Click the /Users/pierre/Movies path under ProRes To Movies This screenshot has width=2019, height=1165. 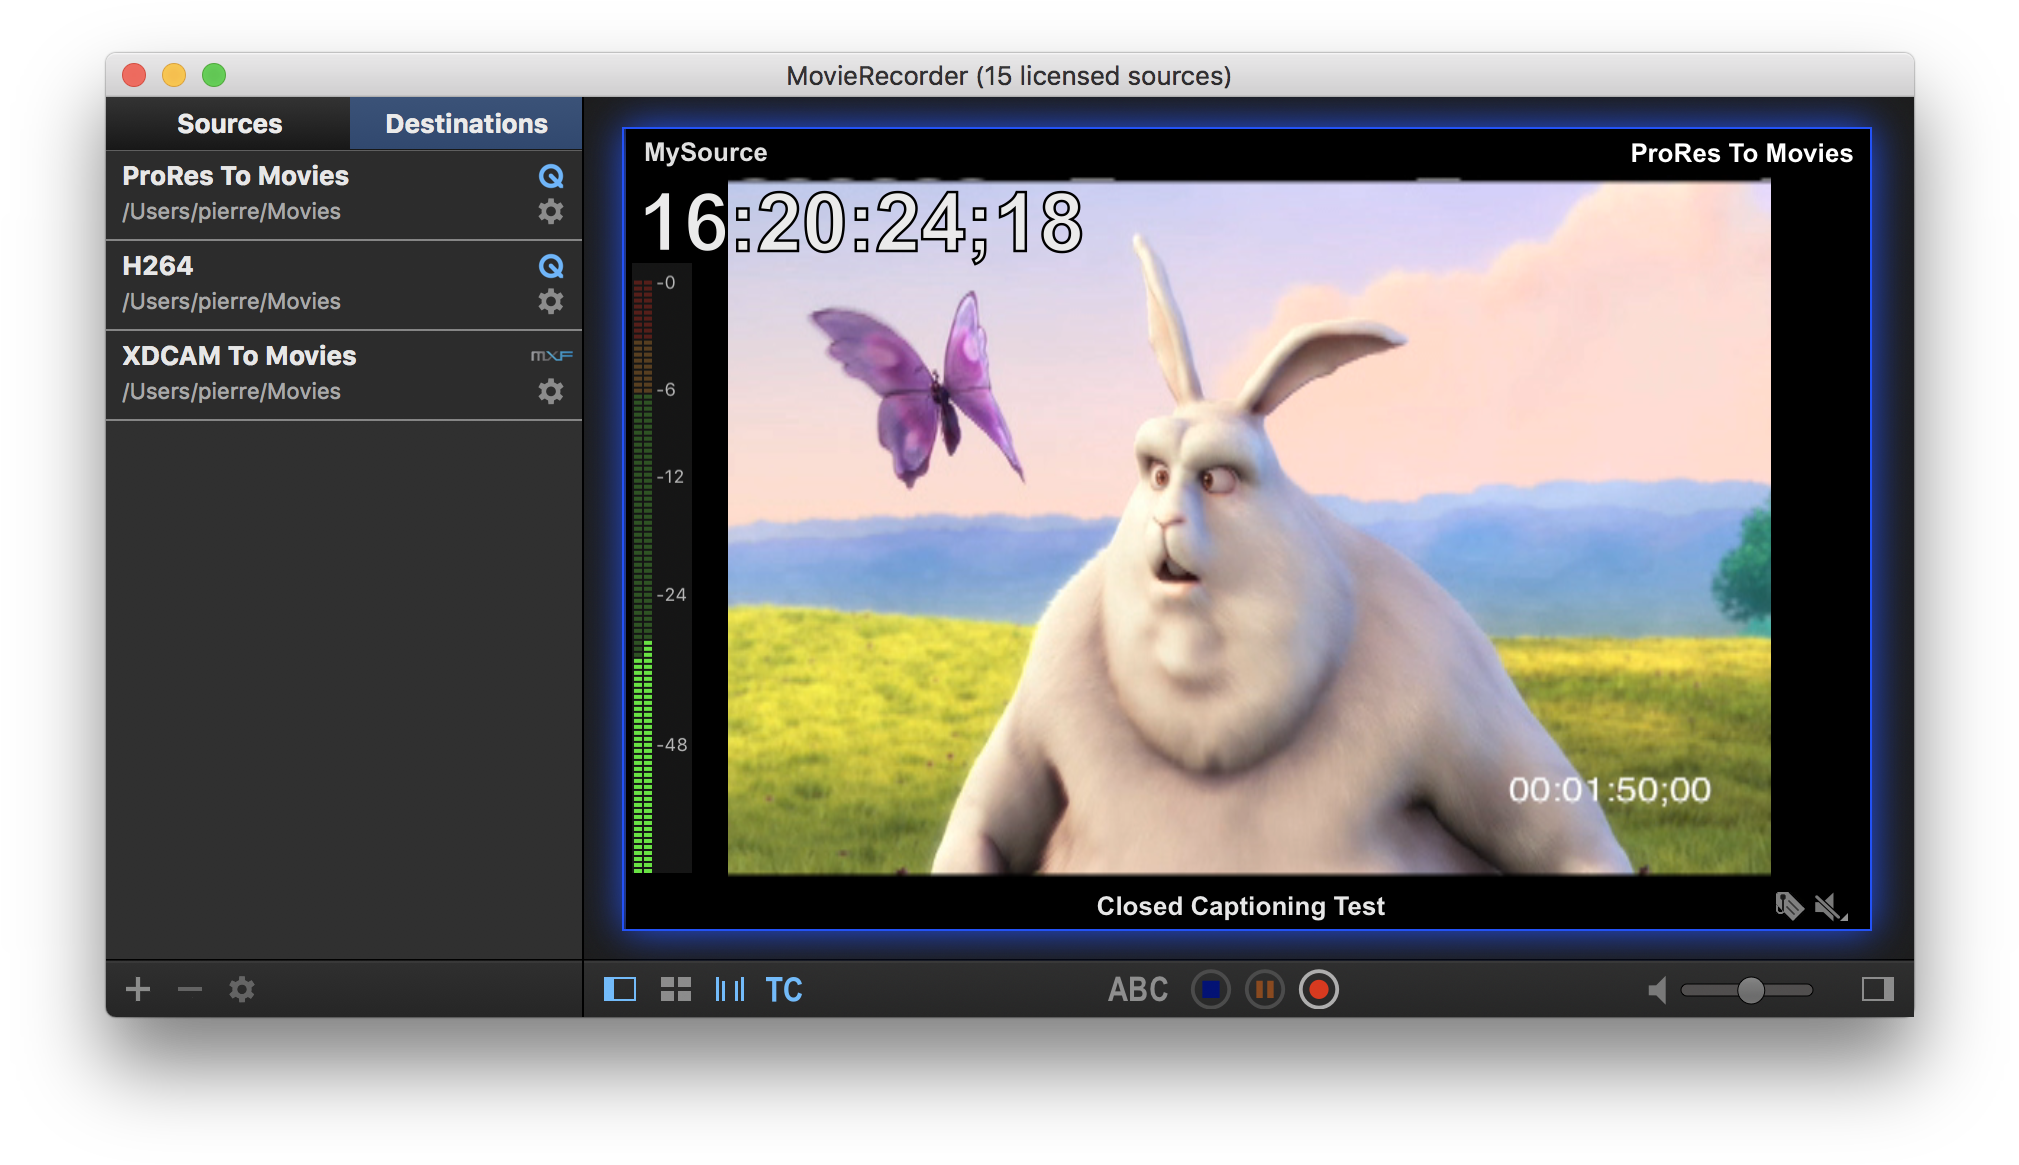[x=231, y=211]
